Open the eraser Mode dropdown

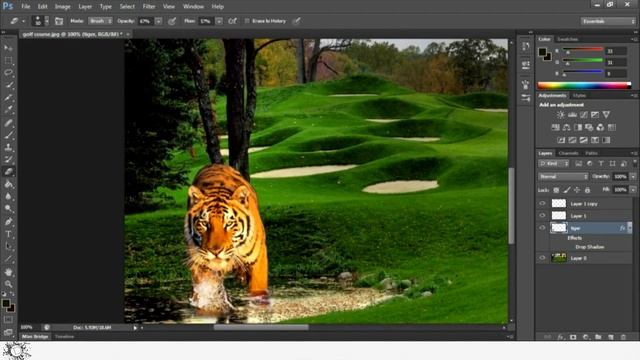(101, 21)
